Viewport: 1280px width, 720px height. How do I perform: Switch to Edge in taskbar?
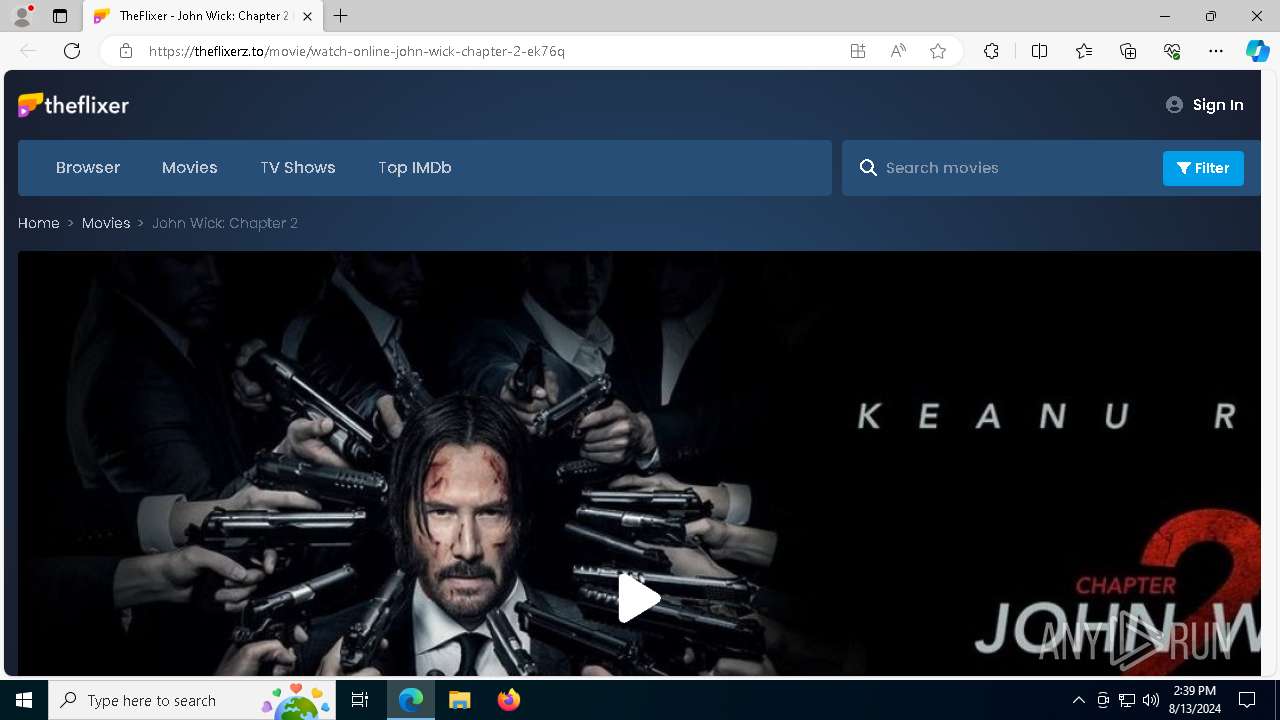(411, 700)
